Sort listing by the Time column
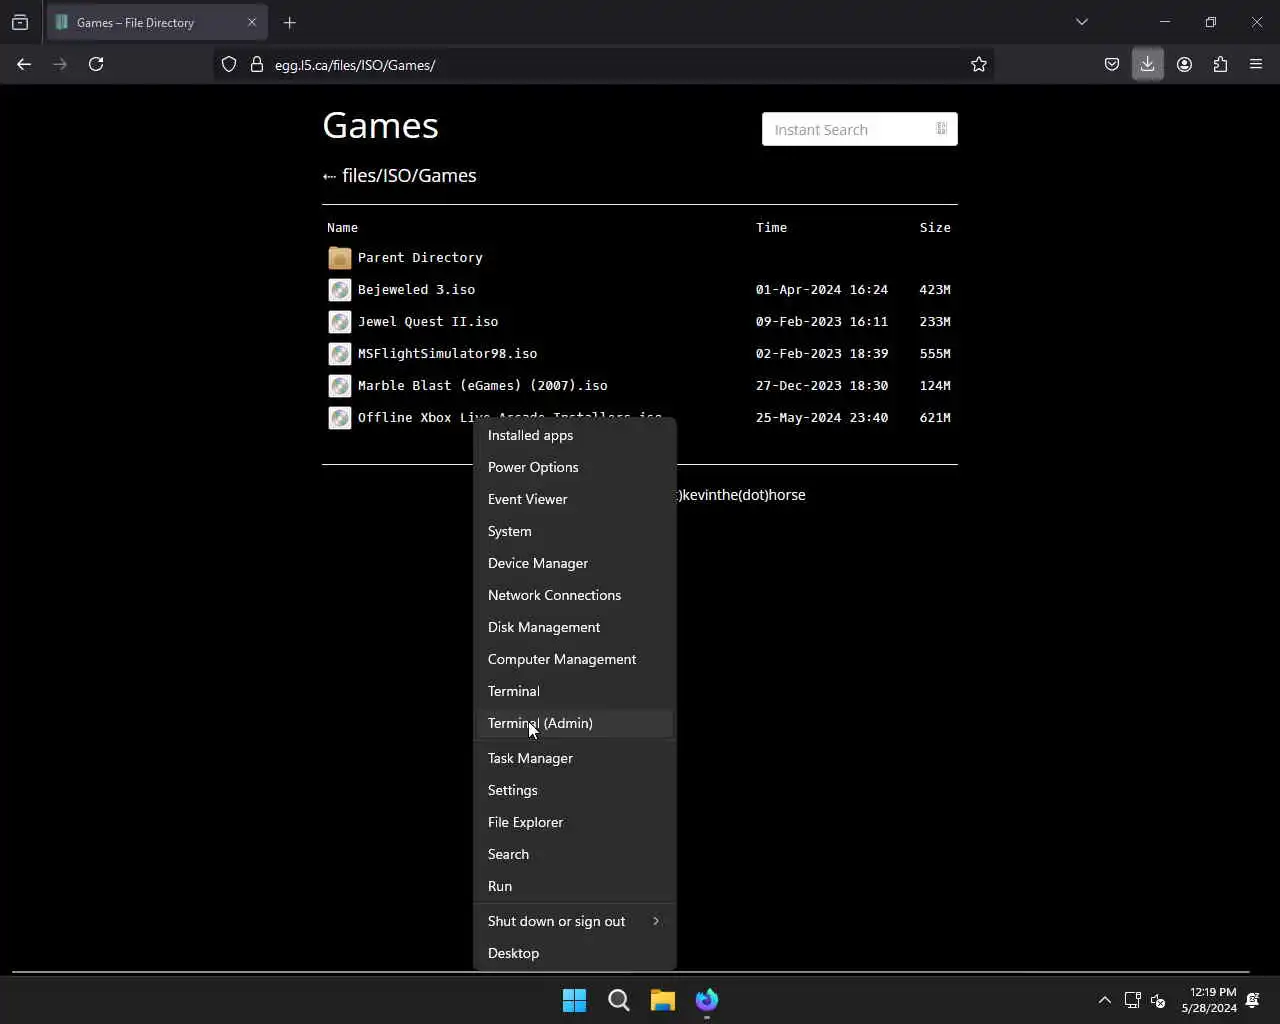 pyautogui.click(x=771, y=228)
